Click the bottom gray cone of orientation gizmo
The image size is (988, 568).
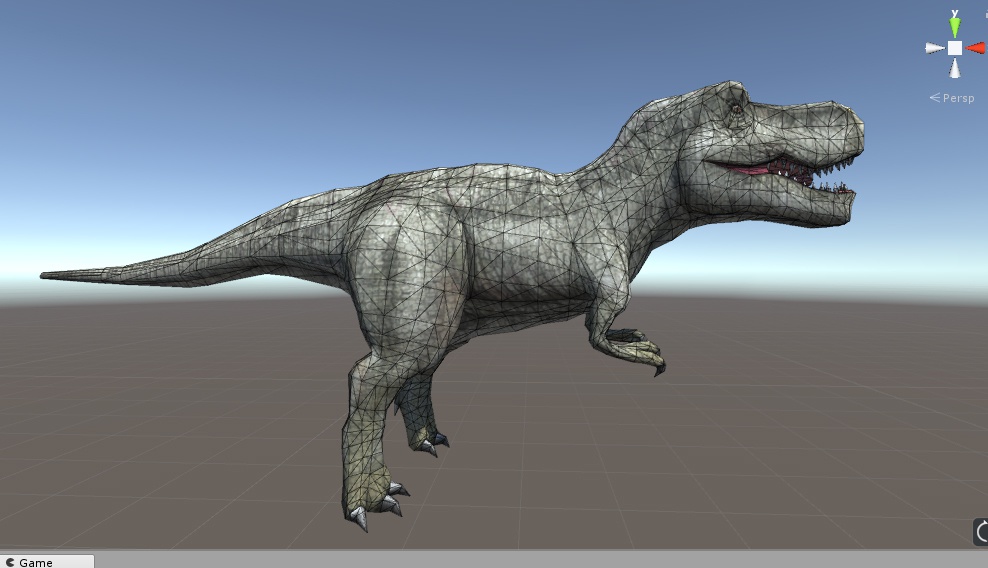pos(955,69)
